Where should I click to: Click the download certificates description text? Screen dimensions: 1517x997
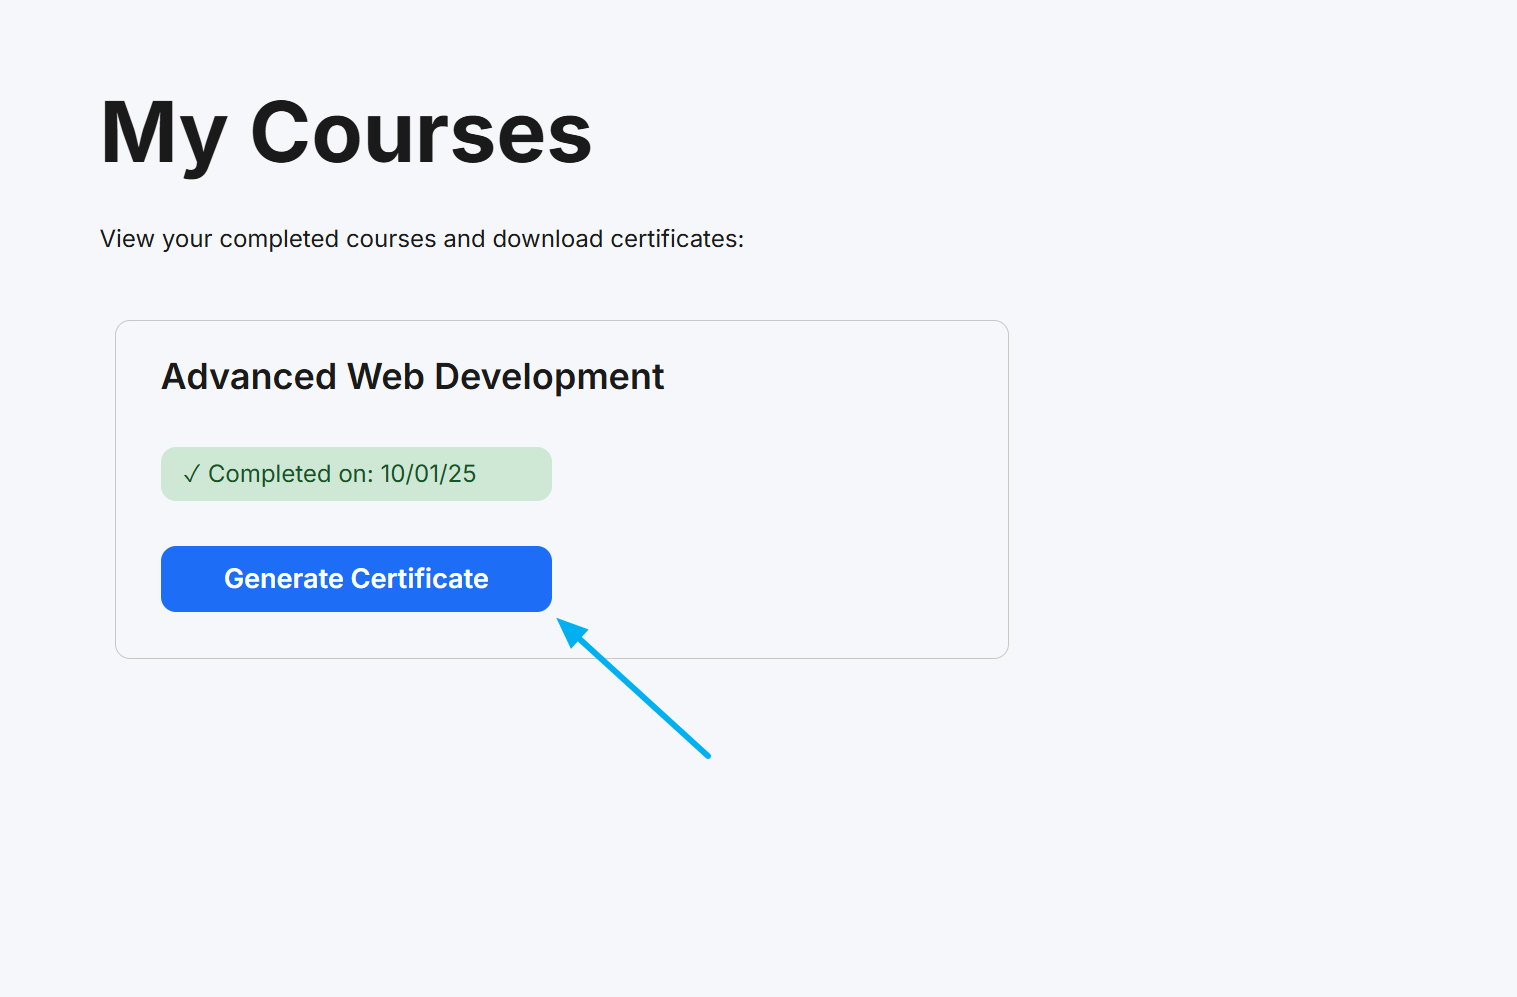tap(420, 238)
